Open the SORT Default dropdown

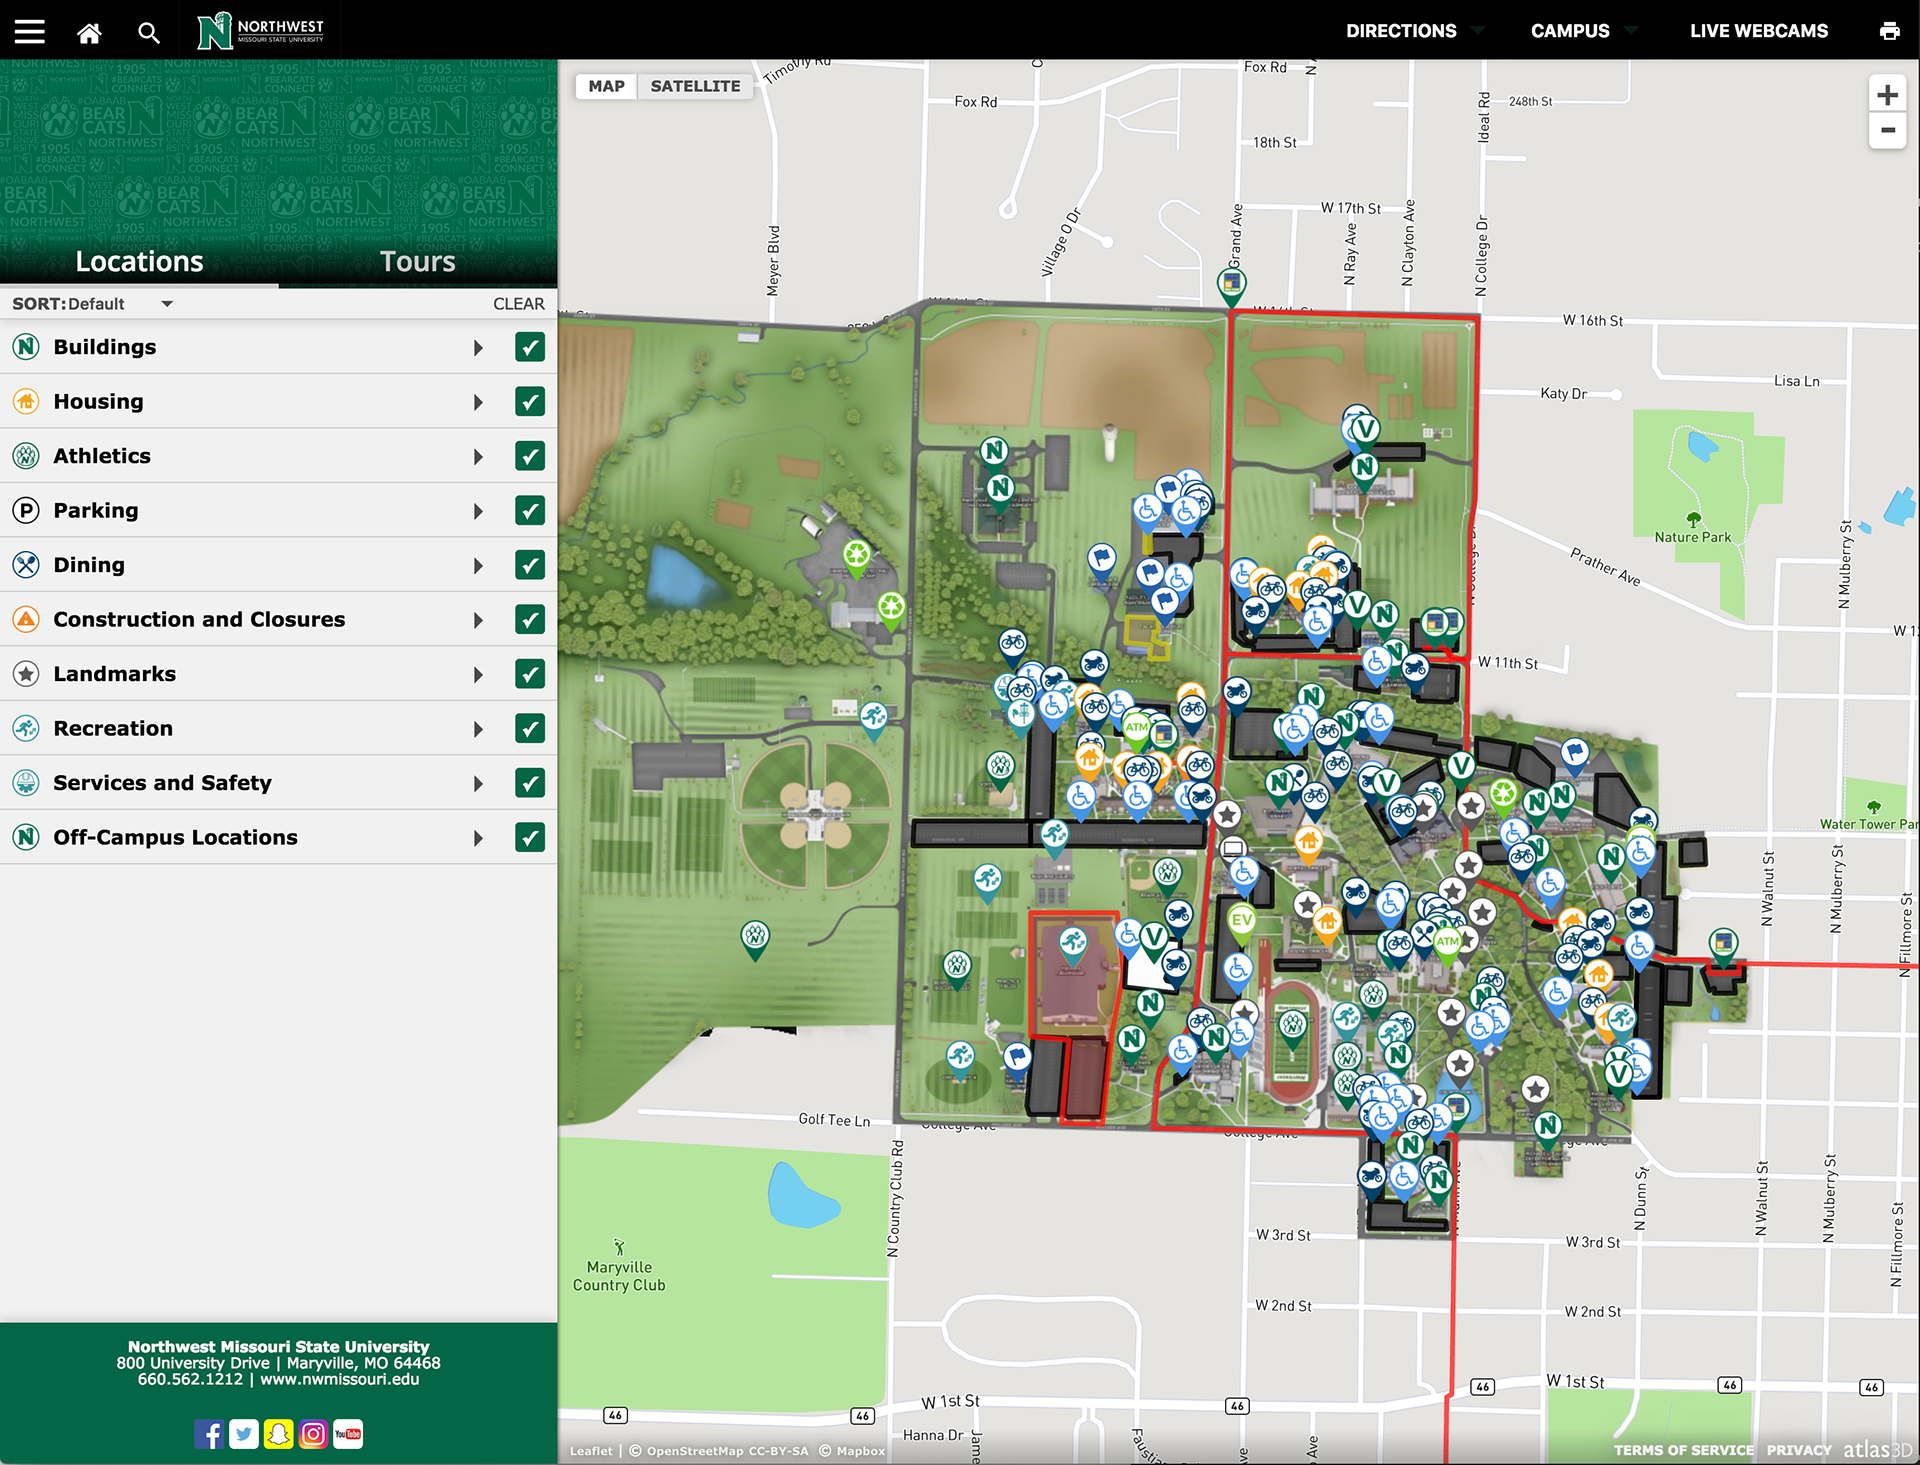pyautogui.click(x=92, y=304)
